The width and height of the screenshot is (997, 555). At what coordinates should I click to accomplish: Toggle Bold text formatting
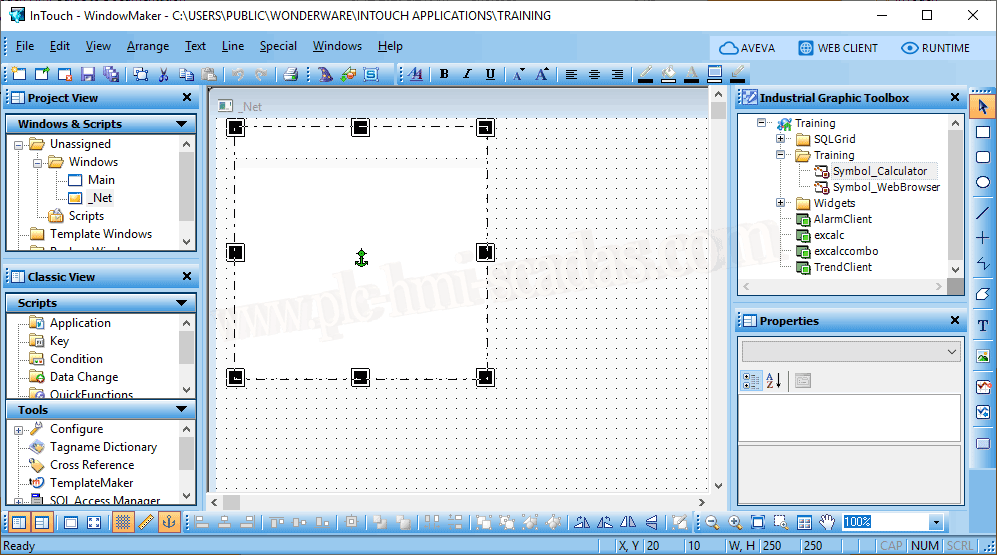point(444,74)
